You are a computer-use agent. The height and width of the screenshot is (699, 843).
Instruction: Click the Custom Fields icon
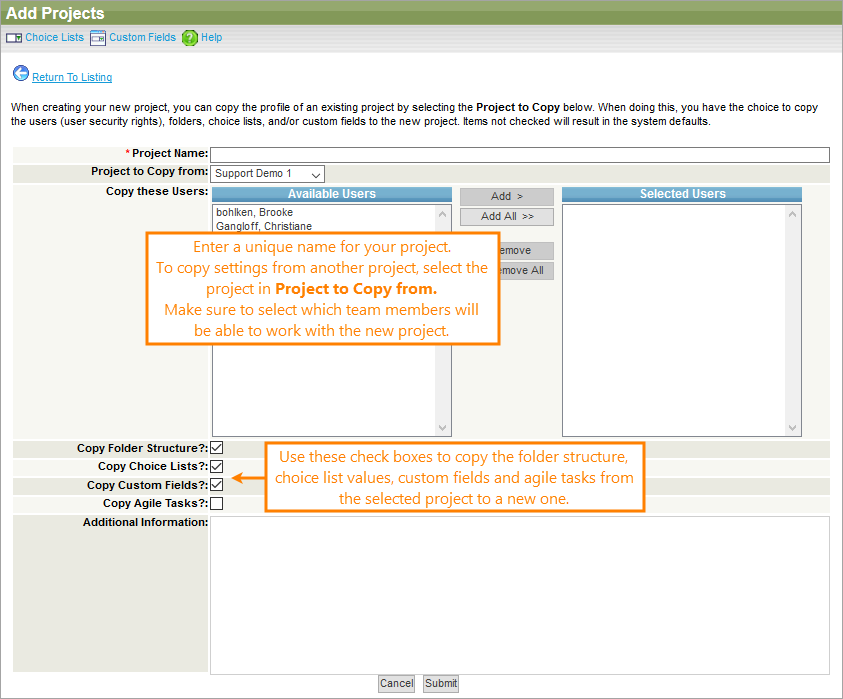[x=98, y=38]
